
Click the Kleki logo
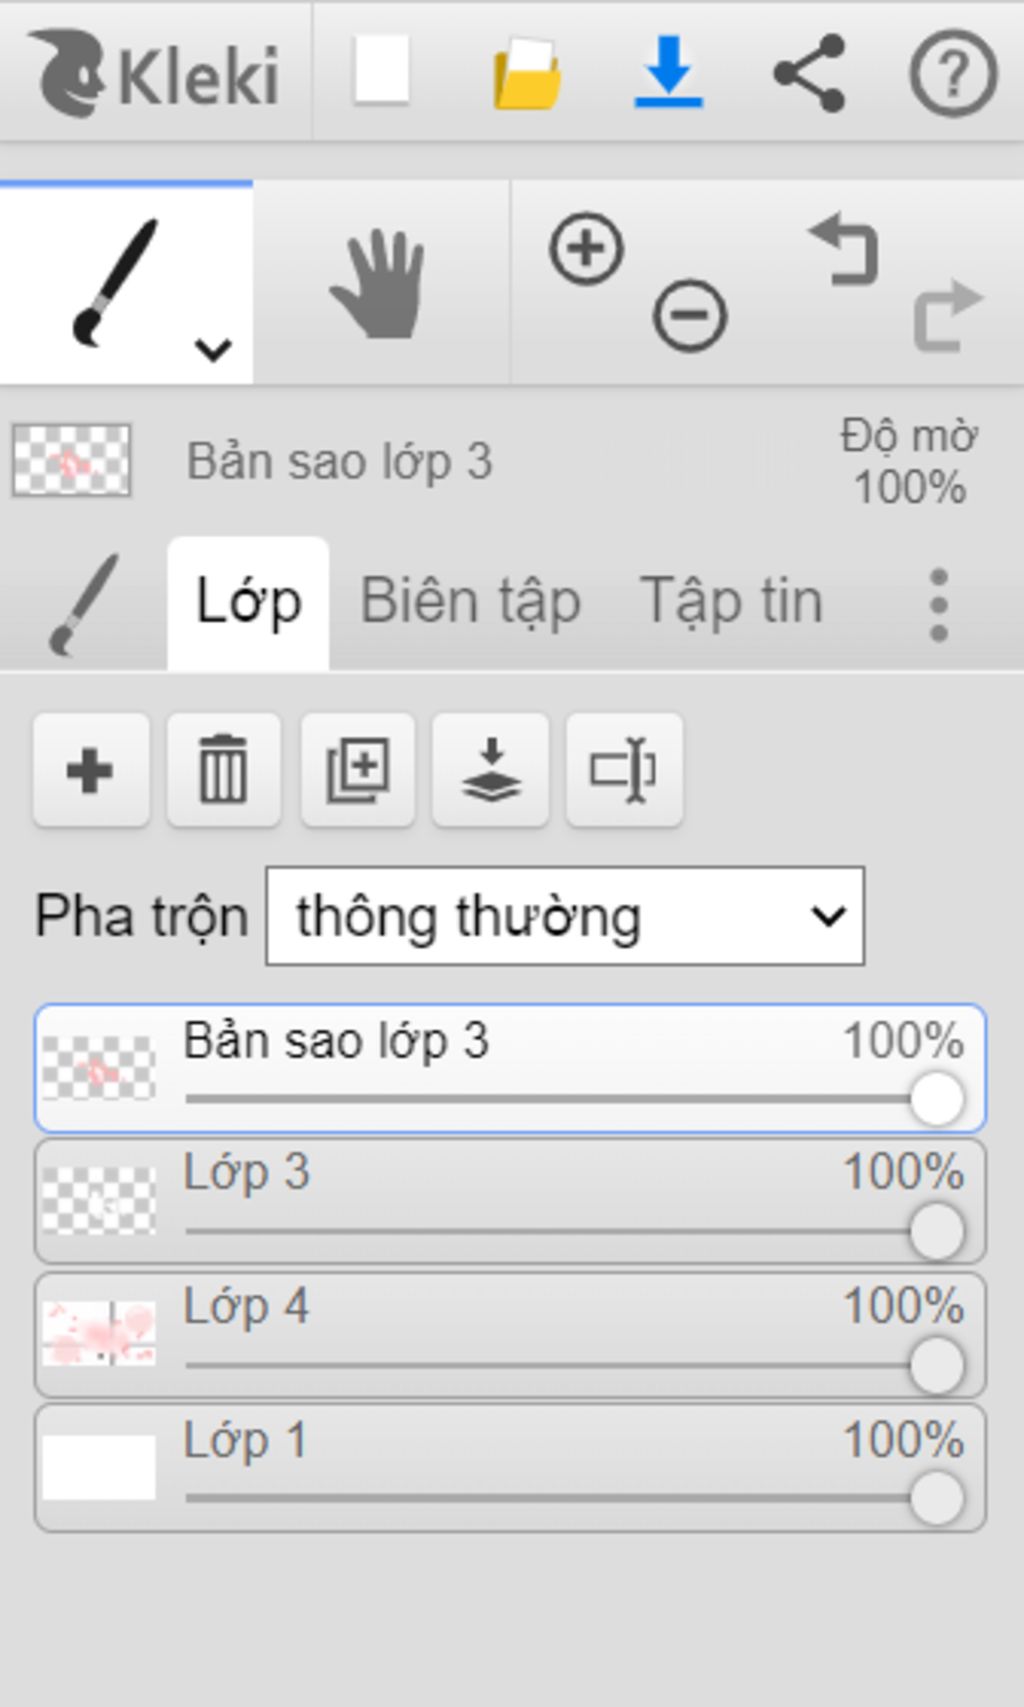(x=155, y=72)
